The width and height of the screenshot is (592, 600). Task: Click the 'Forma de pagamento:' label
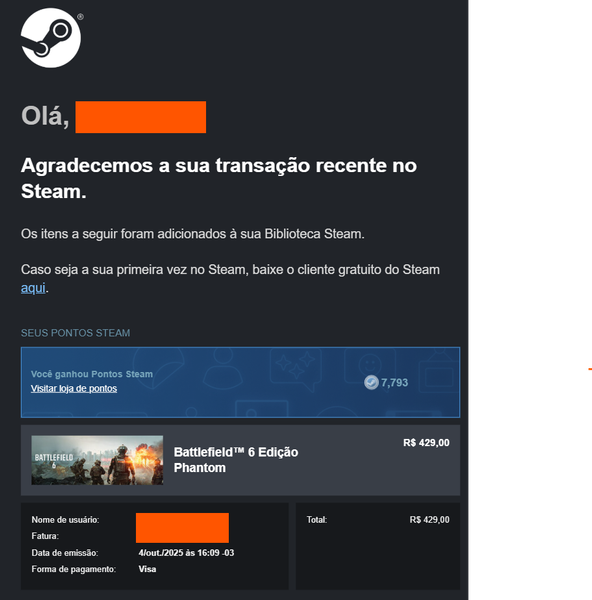73,569
